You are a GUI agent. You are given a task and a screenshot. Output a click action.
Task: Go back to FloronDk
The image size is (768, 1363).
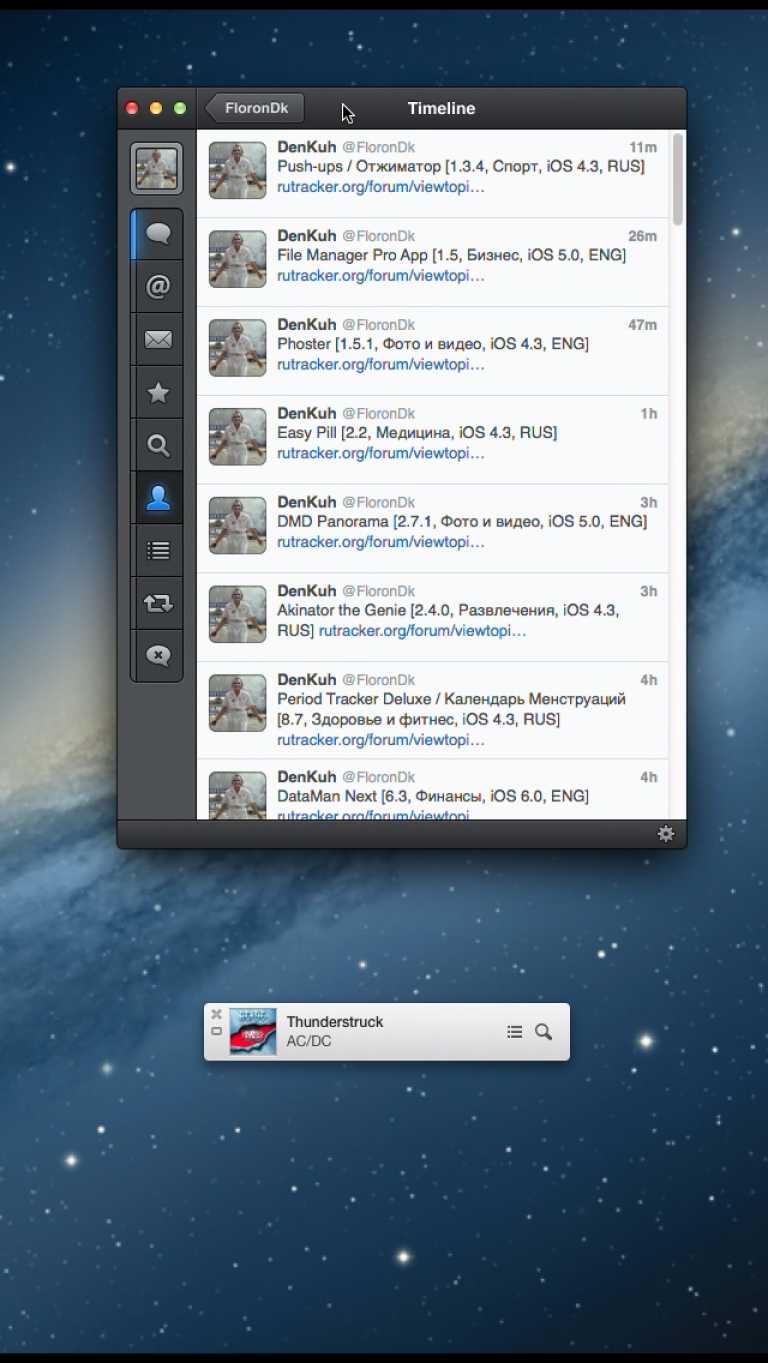pos(256,108)
